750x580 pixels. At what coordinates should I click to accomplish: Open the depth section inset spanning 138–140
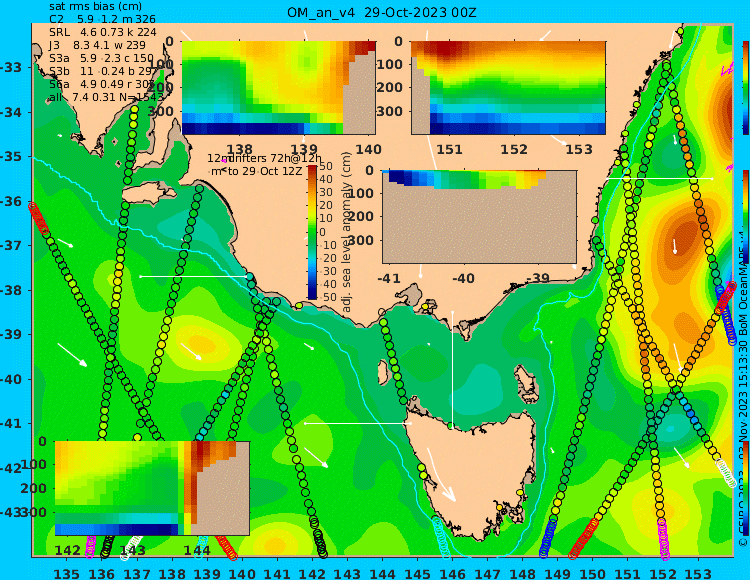[278, 88]
